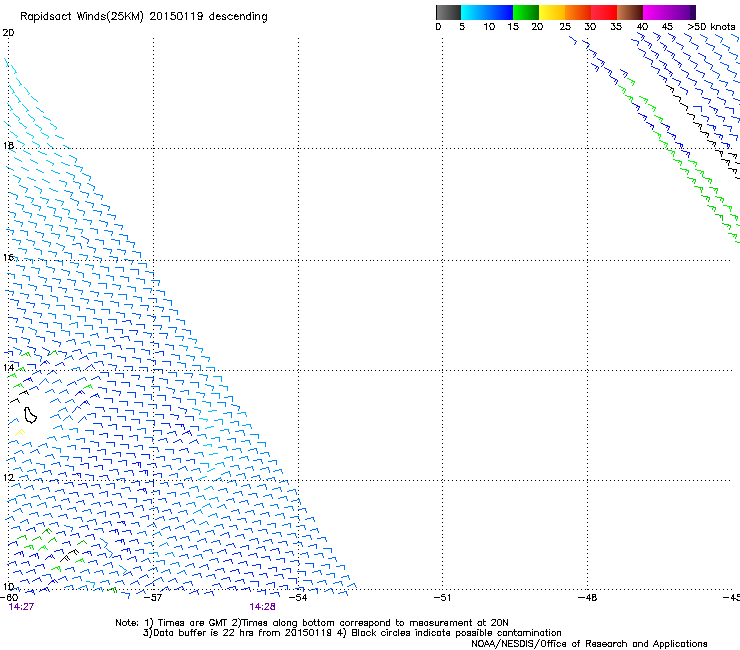740x650 pixels.
Task: Click the brown 35-40 knots legend swatch
Action: coord(630,12)
